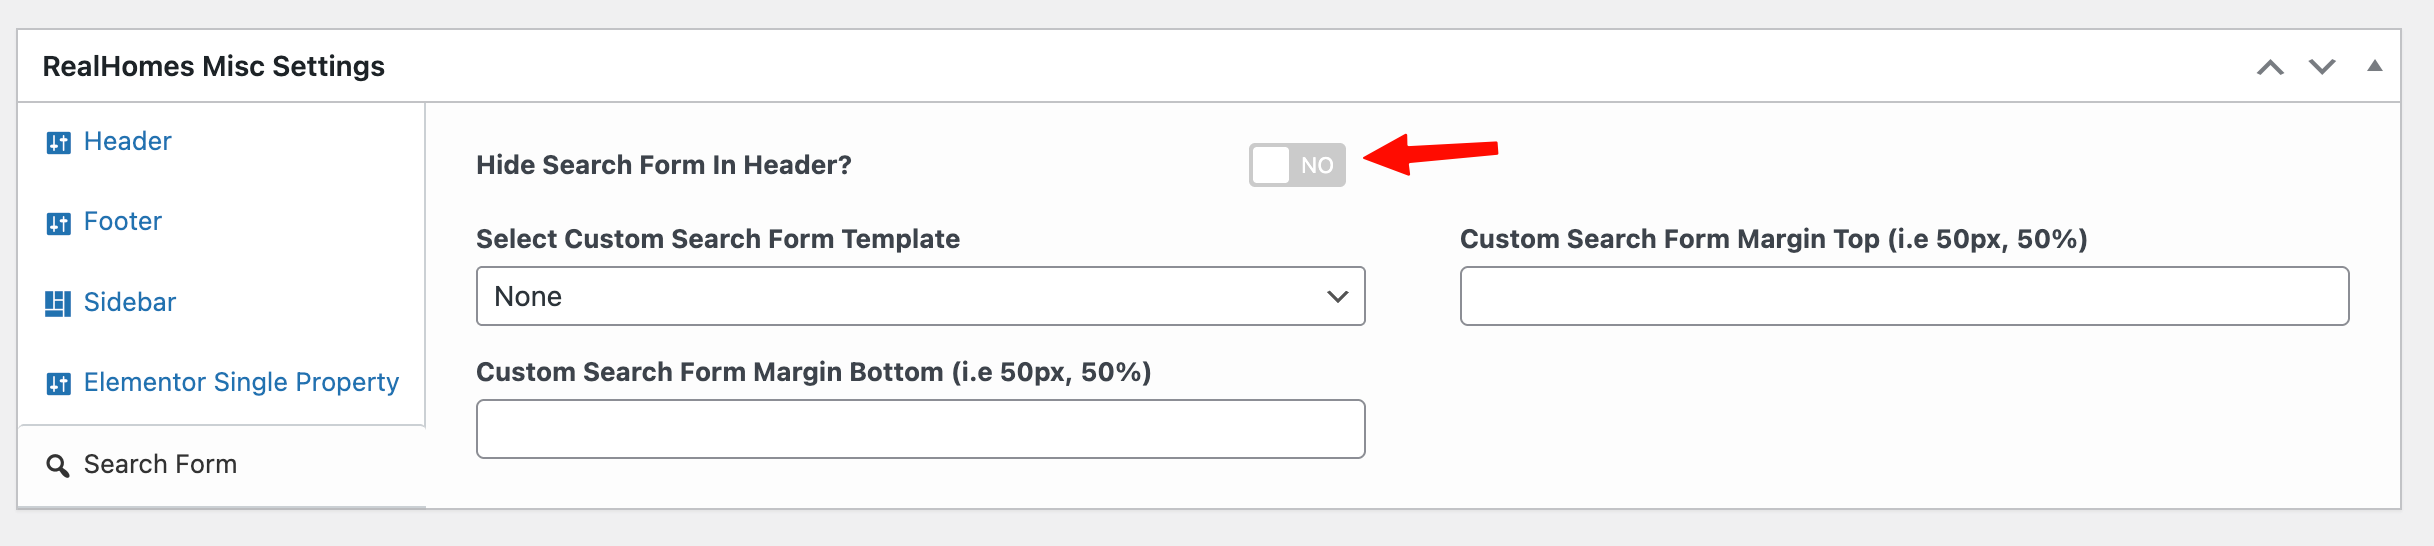Click the Elementor Single Property icon
This screenshot has height=546, width=2434.
pos(58,384)
